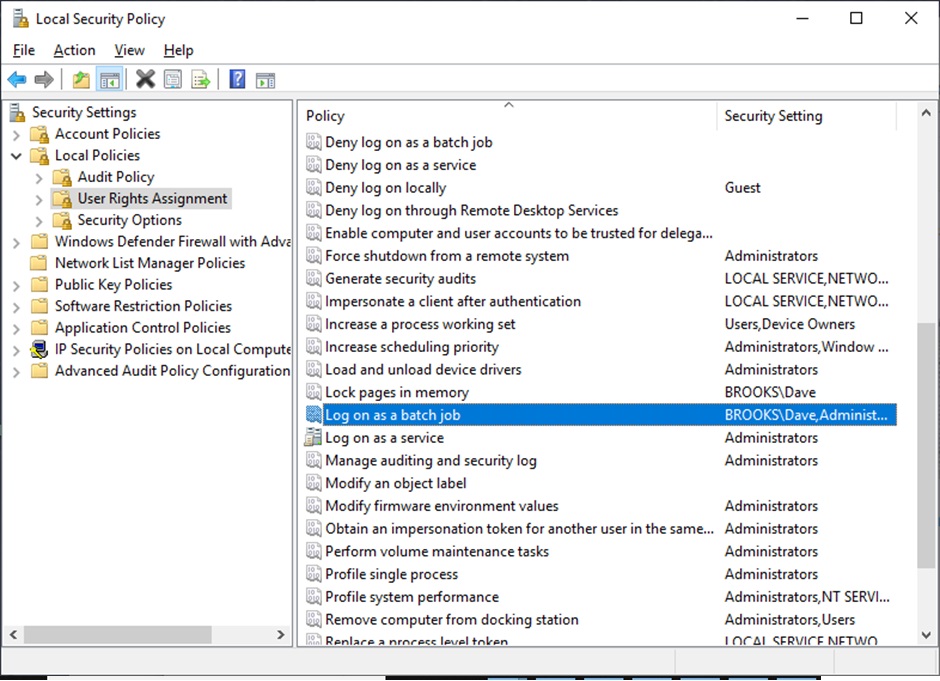The height and width of the screenshot is (681, 940).
Task: Toggle the Action pane with its toolbar icon
Action: click(x=266, y=79)
